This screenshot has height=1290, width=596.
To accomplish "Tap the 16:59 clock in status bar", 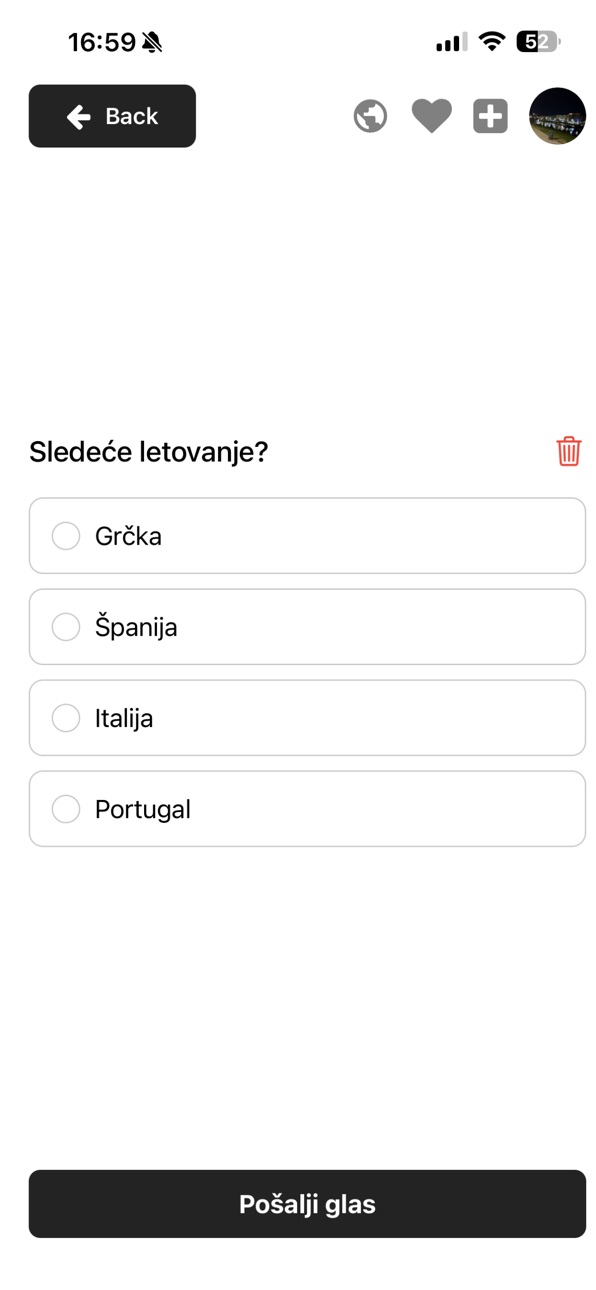I will tap(102, 42).
